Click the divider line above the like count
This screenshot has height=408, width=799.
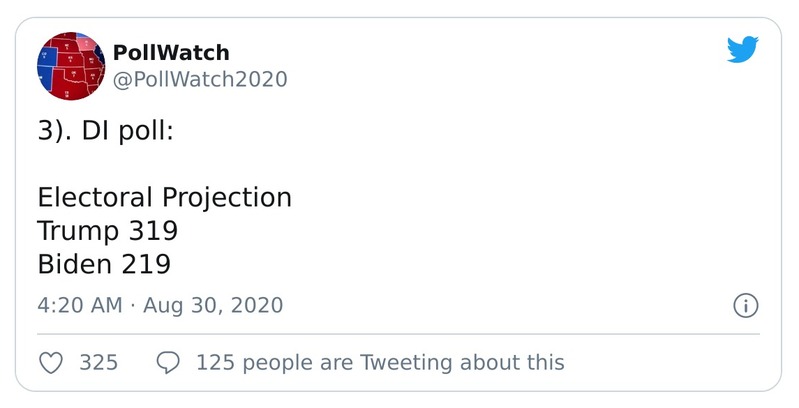[x=398, y=334]
